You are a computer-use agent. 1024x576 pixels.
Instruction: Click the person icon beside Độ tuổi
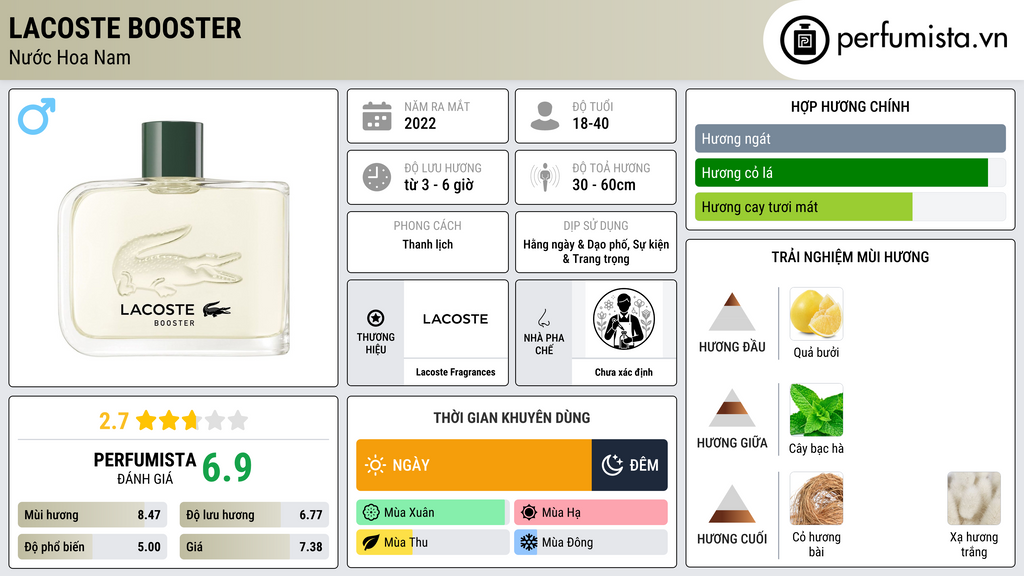point(545,116)
